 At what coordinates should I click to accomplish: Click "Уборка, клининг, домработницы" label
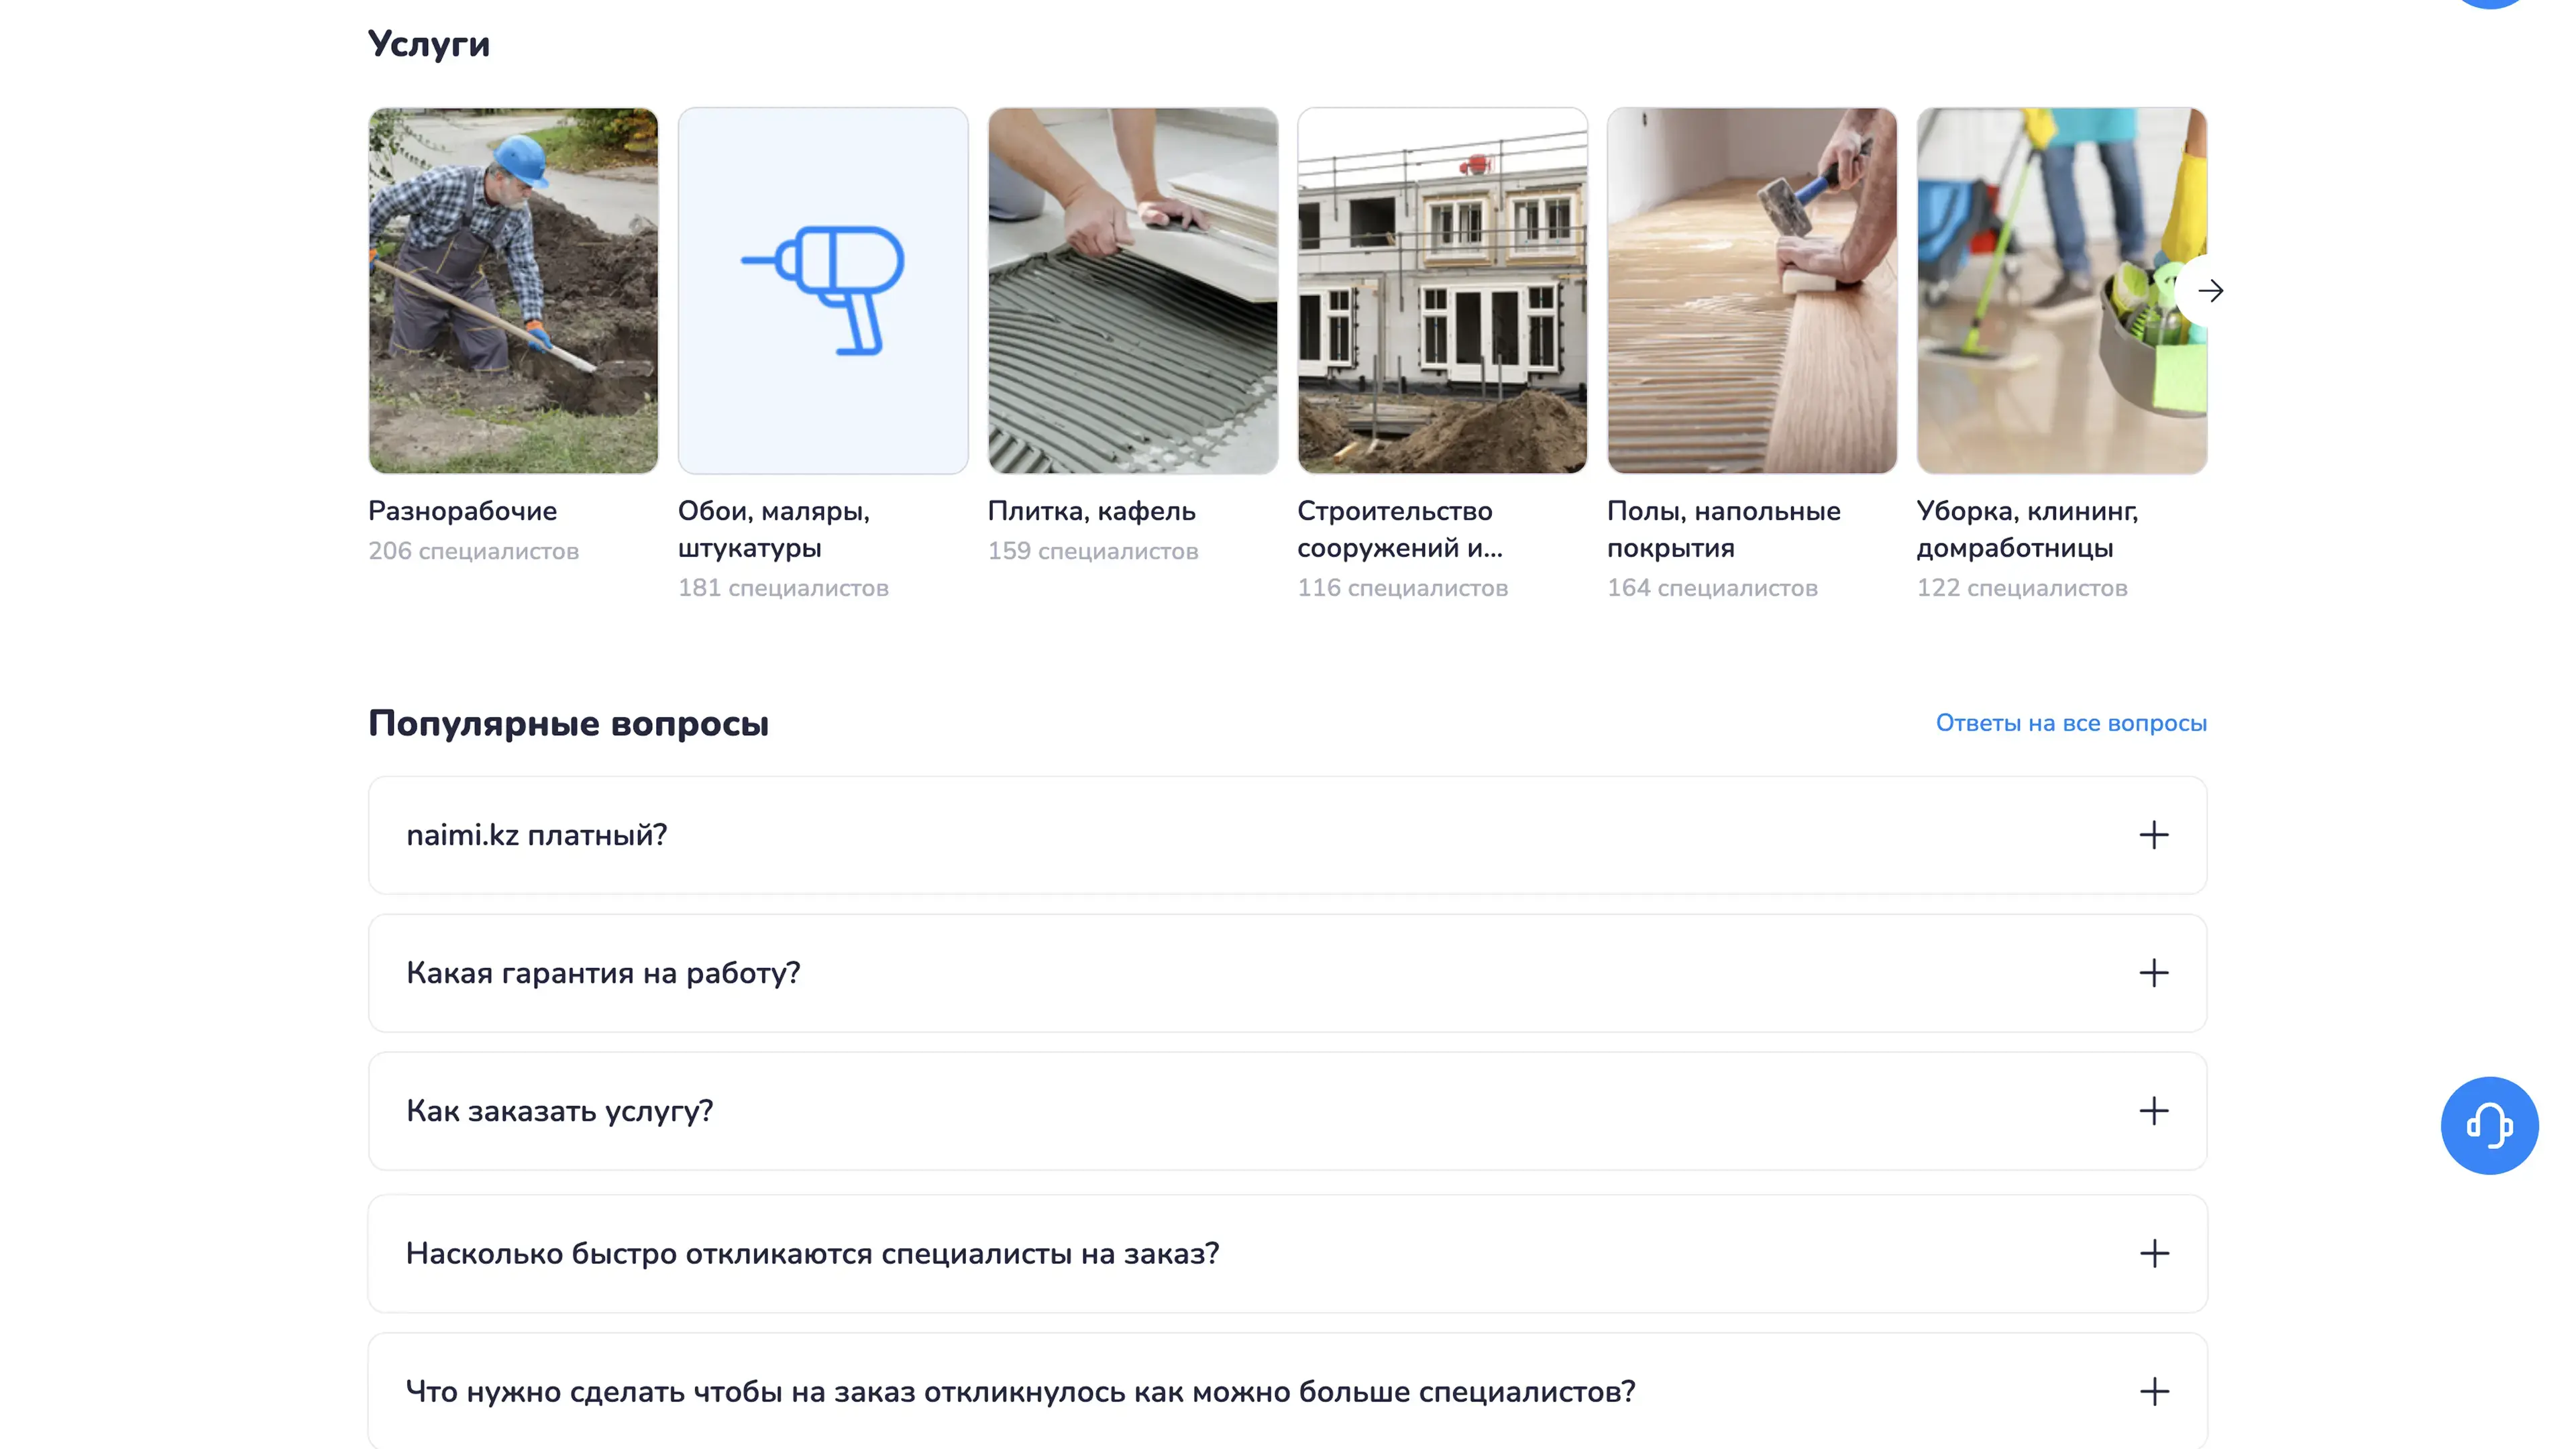coord(2027,529)
